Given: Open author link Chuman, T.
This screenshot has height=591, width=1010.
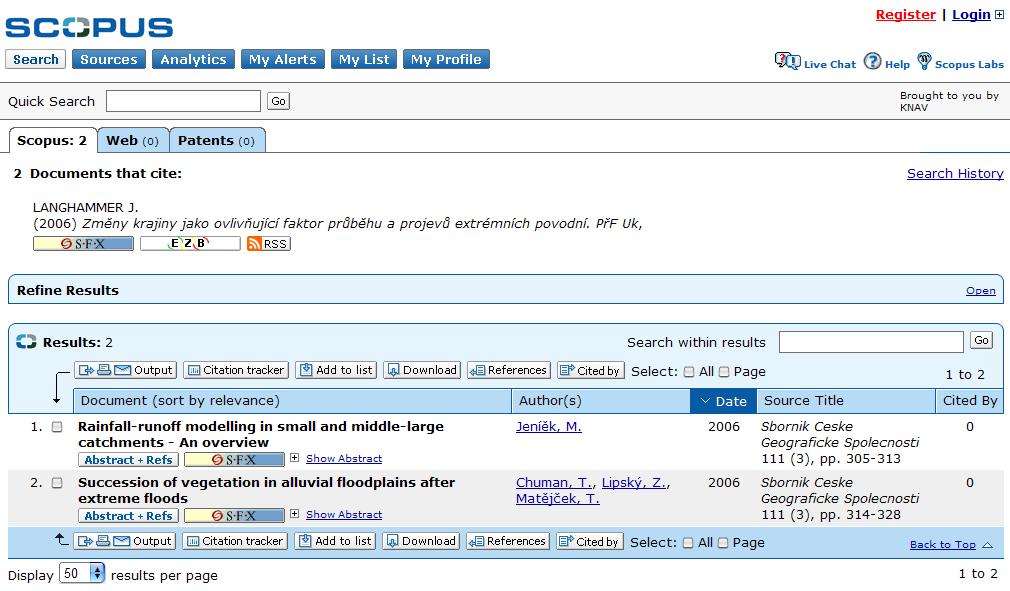Looking at the screenshot, I should (x=554, y=482).
